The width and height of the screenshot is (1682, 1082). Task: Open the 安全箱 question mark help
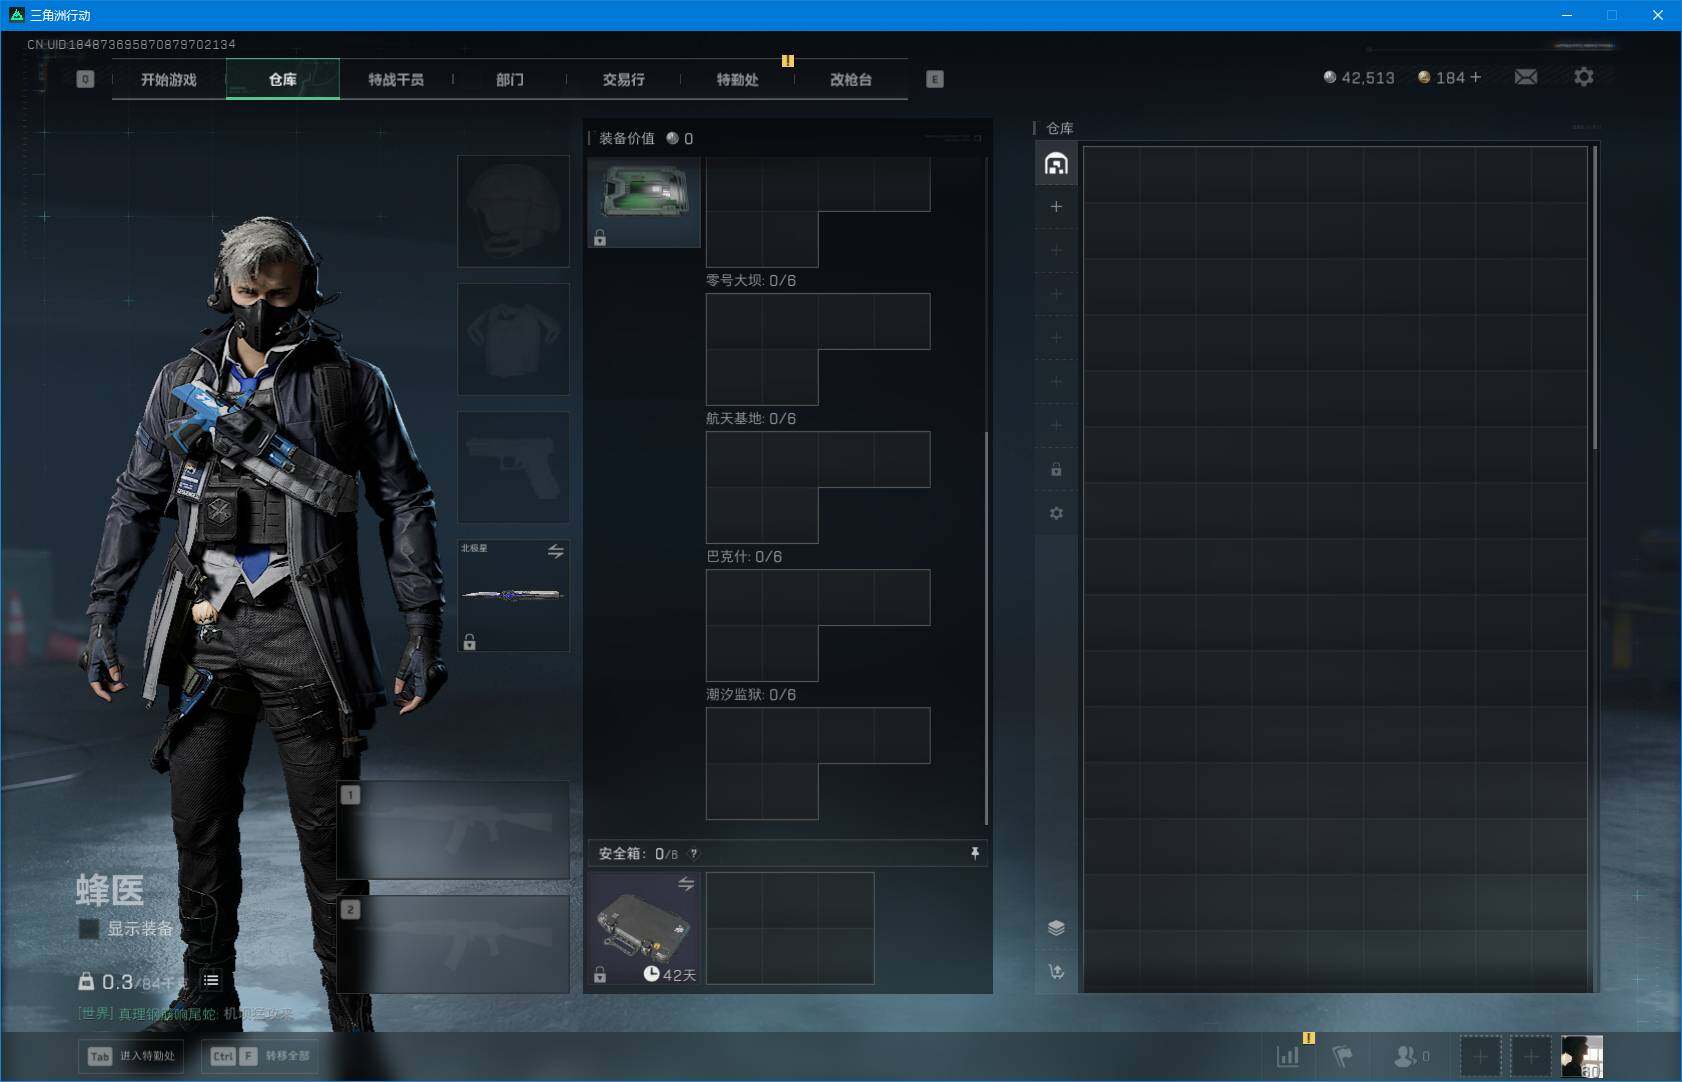[x=694, y=854]
